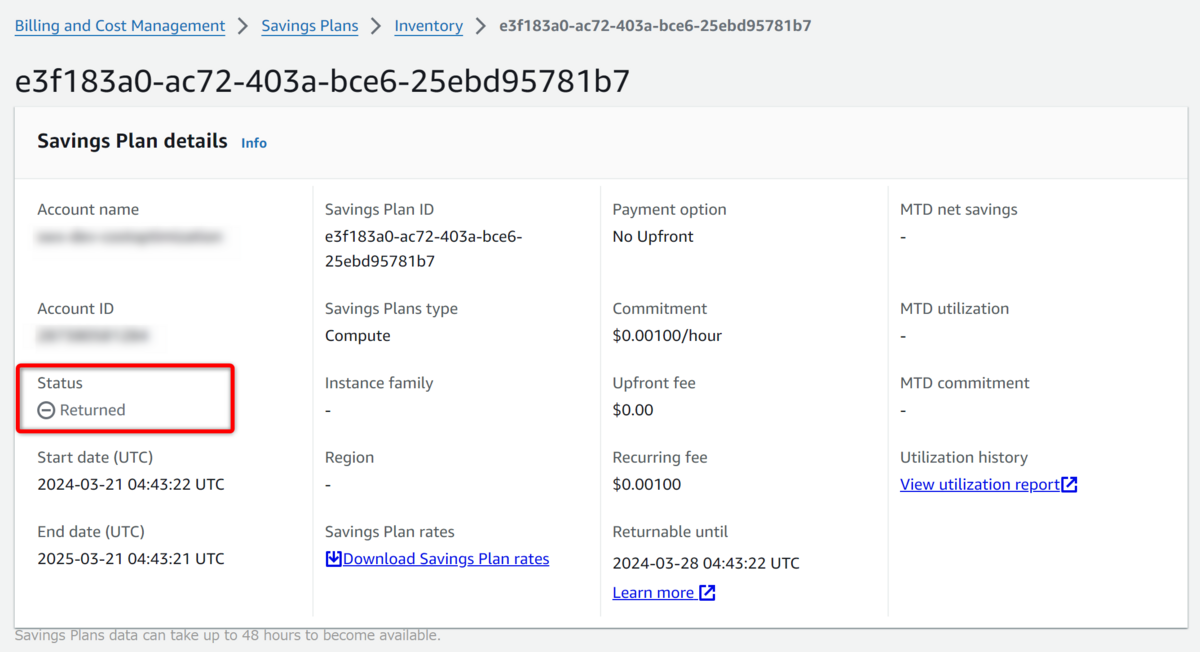Viewport: 1200px width, 652px height.
Task: Click the external link icon after utilization report
Action: (1070, 485)
